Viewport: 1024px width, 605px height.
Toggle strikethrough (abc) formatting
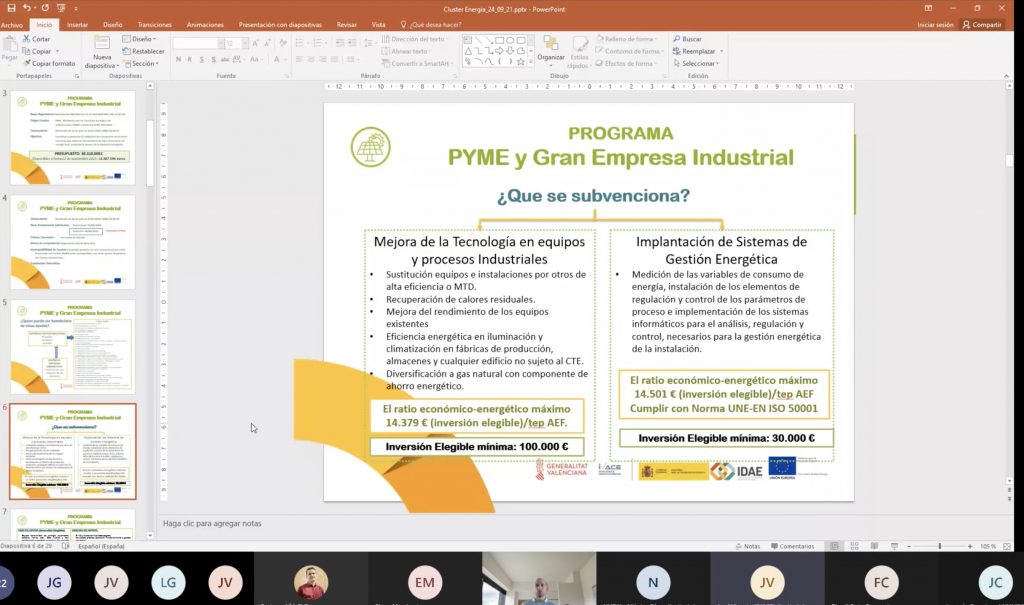225,59
